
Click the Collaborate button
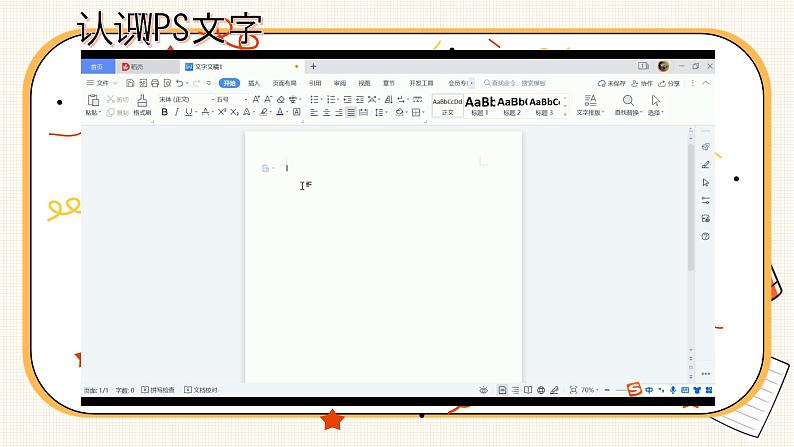[642, 83]
